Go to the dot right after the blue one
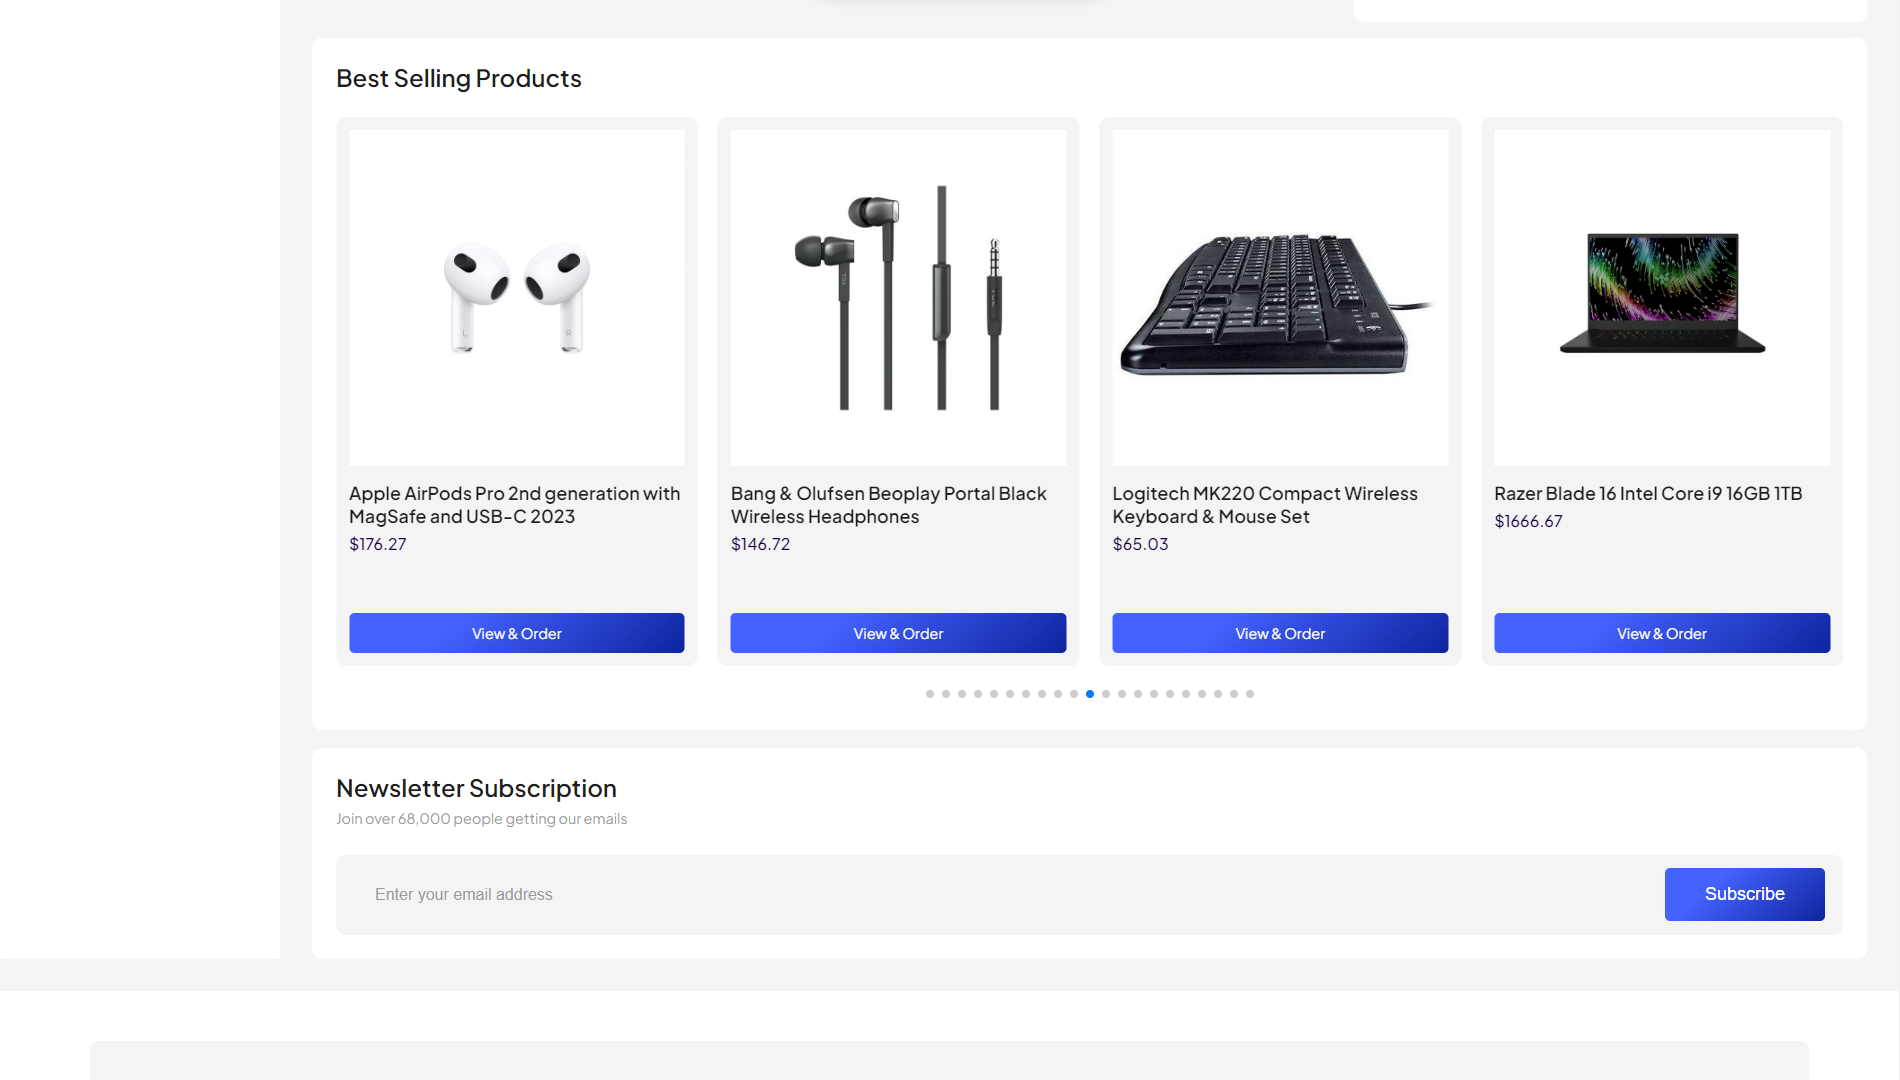 [1106, 694]
